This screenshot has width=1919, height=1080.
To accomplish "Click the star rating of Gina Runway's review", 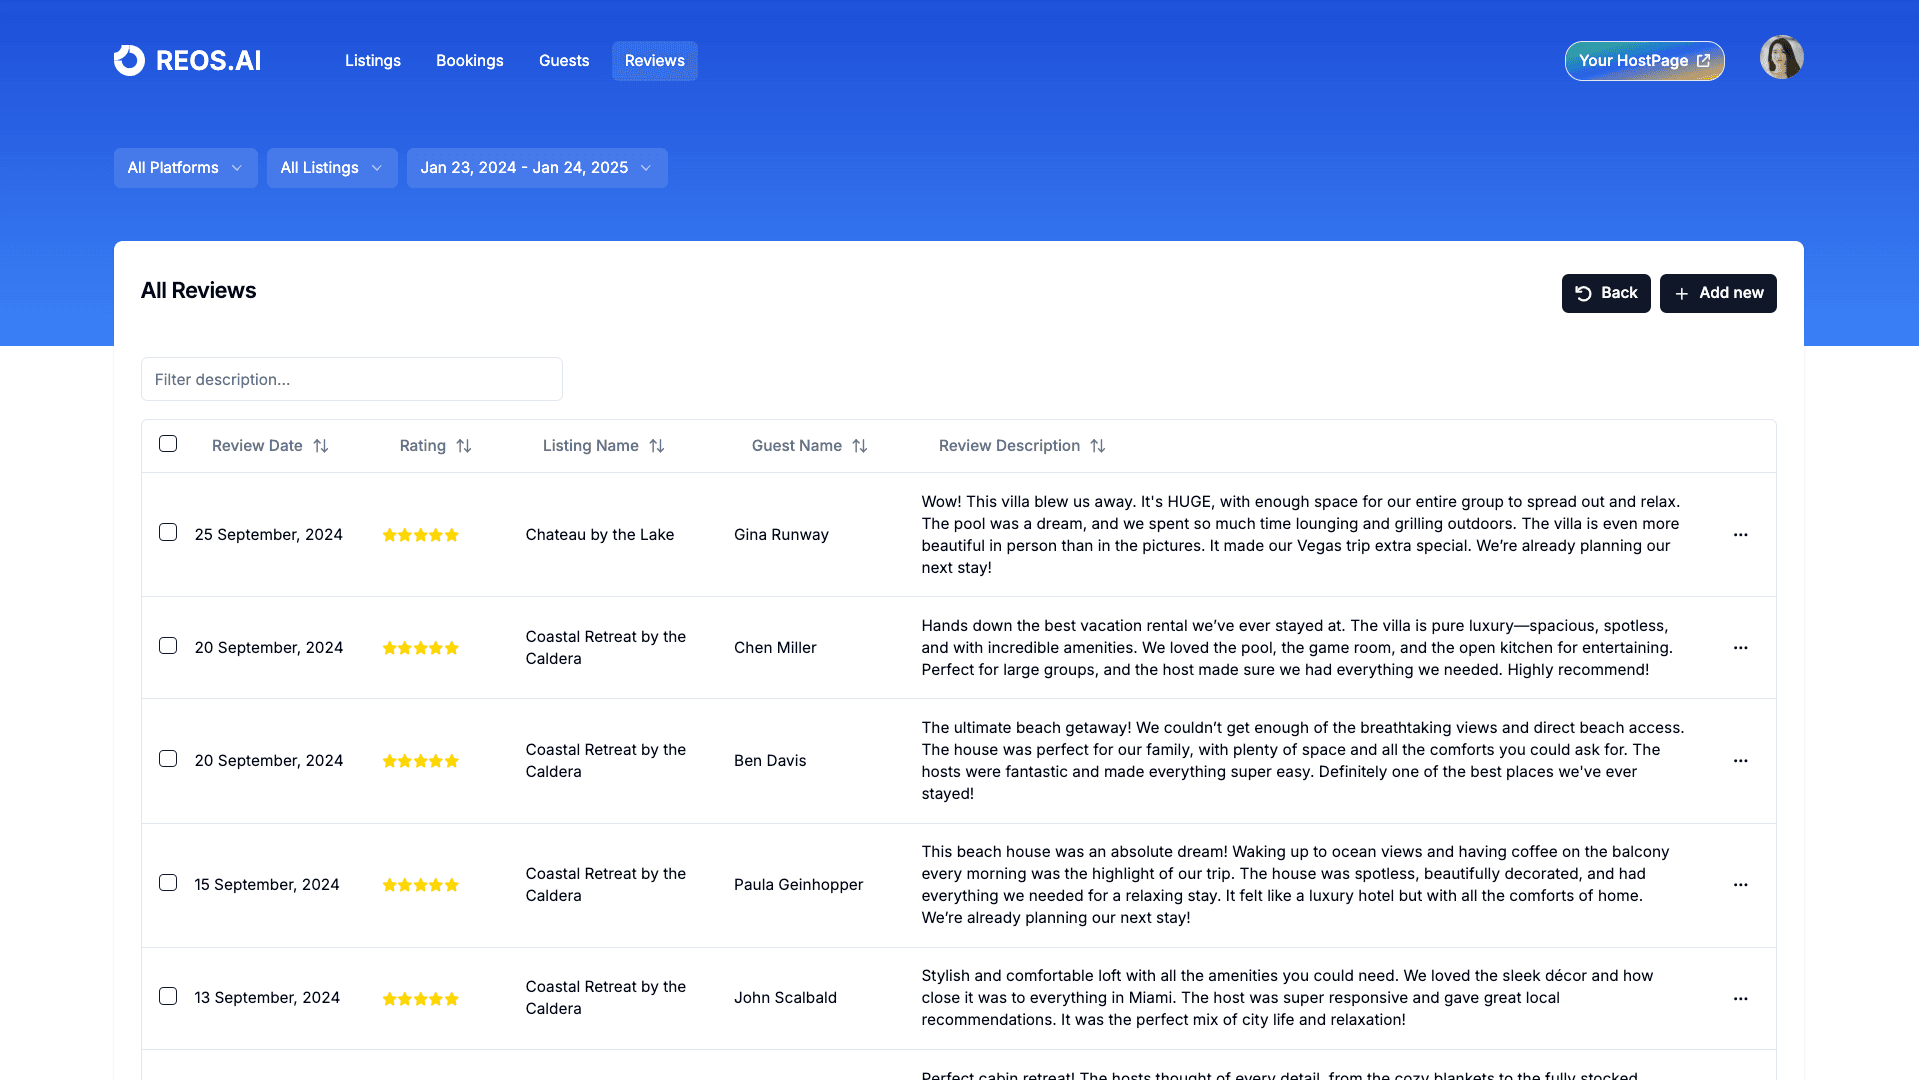I will click(421, 535).
